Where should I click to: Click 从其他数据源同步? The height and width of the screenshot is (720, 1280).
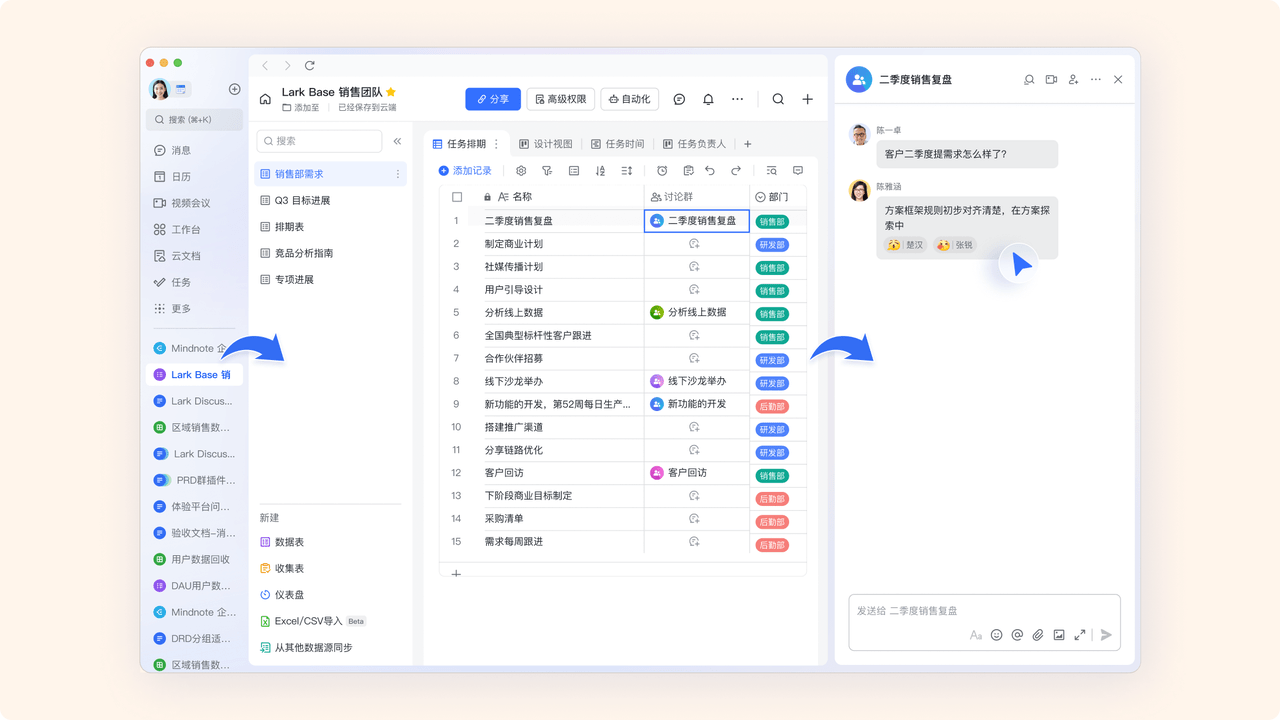(306, 648)
